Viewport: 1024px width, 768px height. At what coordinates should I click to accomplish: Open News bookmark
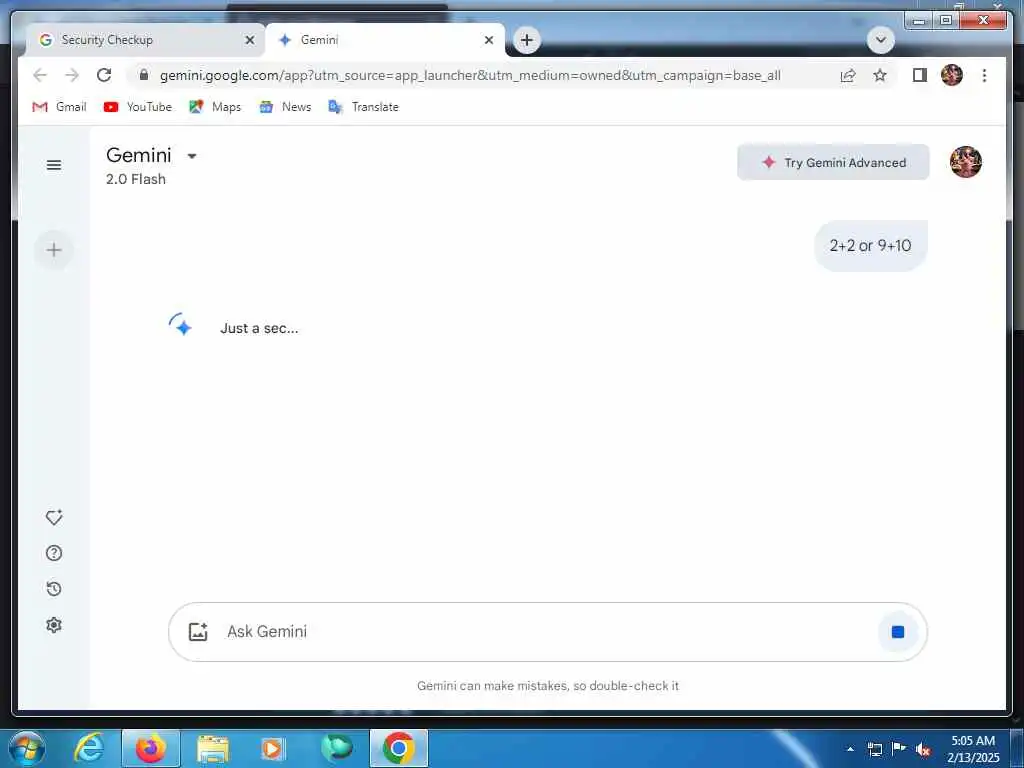(x=285, y=106)
